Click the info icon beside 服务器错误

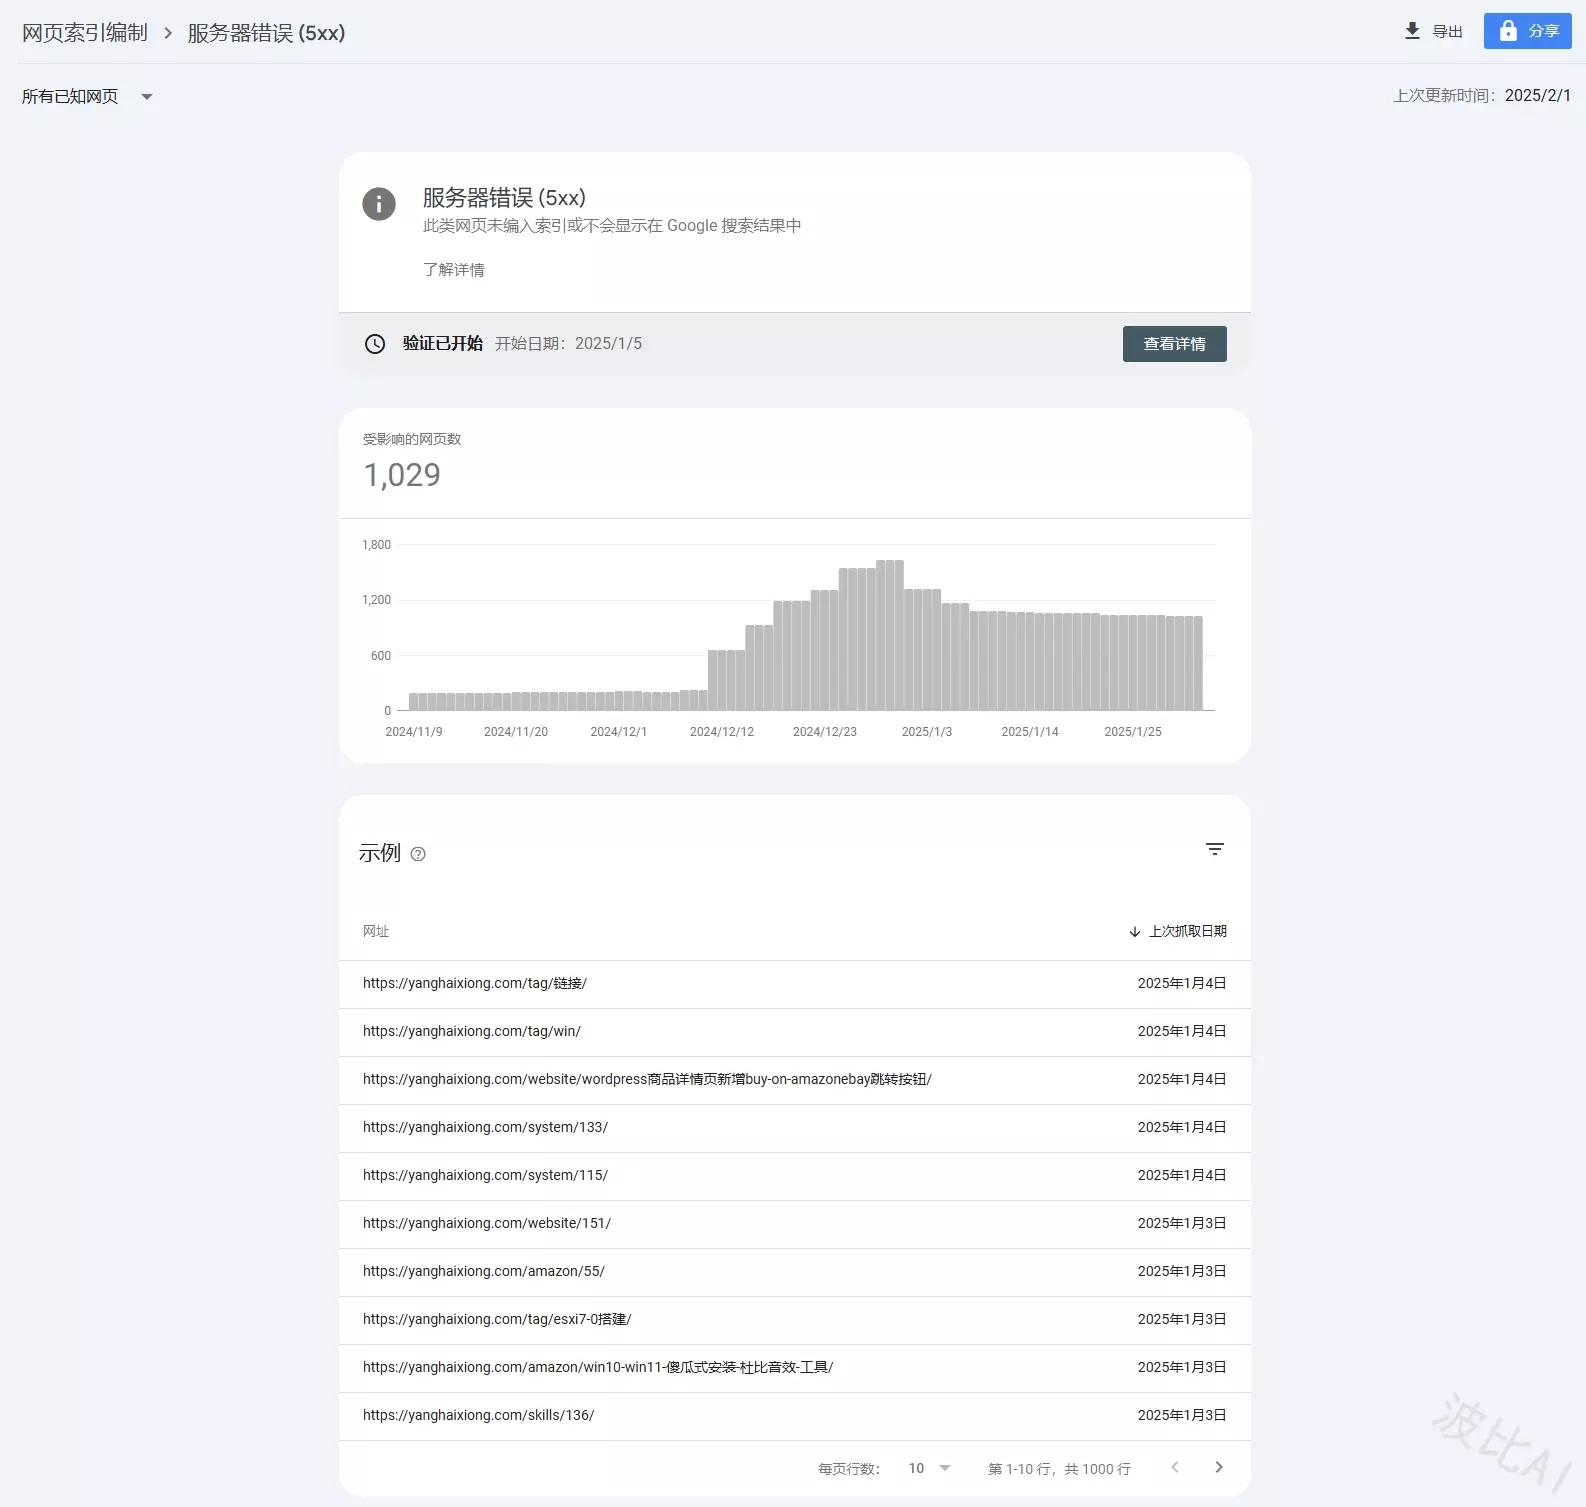379,204
